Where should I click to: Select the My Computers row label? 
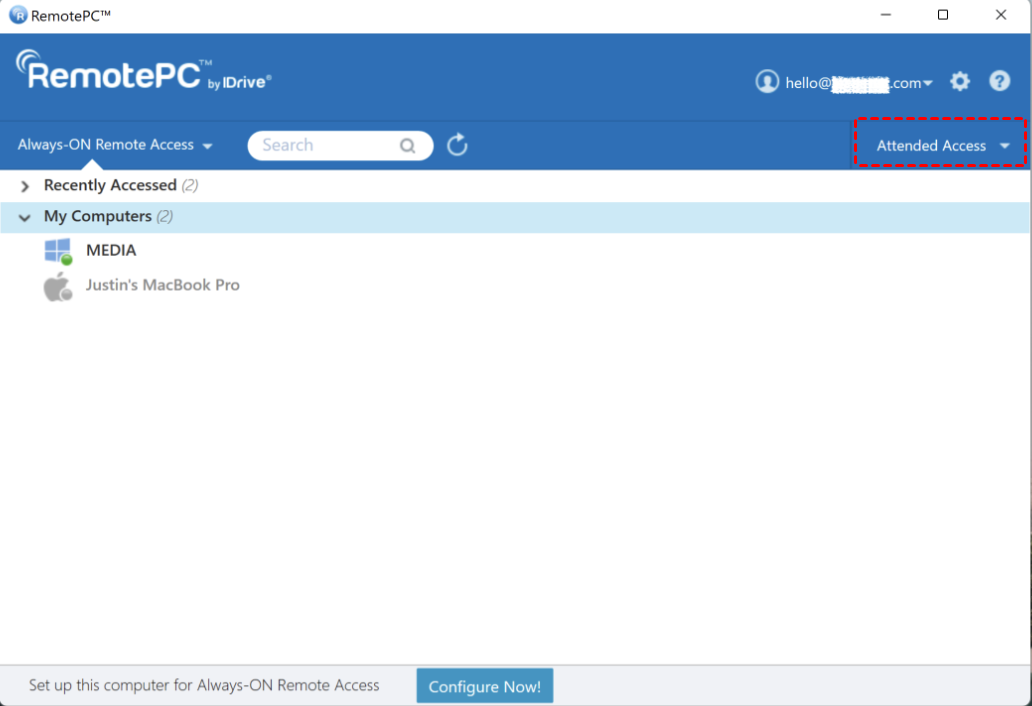point(97,216)
